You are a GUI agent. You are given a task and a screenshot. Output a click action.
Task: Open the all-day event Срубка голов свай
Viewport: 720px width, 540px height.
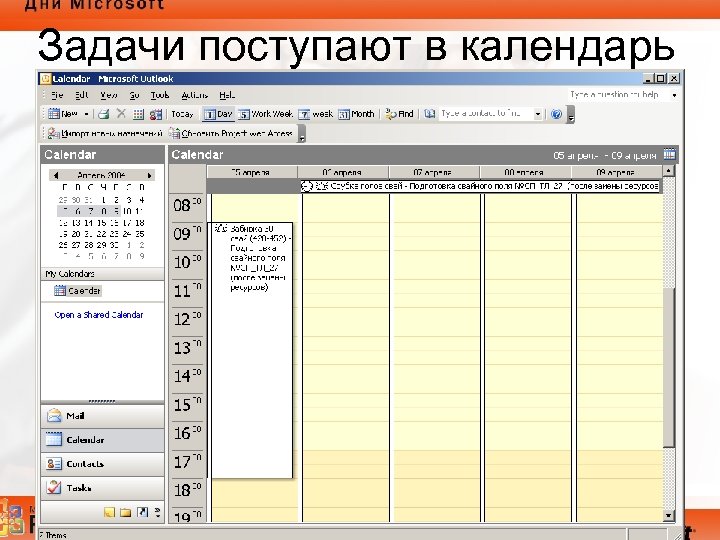pyautogui.click(x=480, y=186)
